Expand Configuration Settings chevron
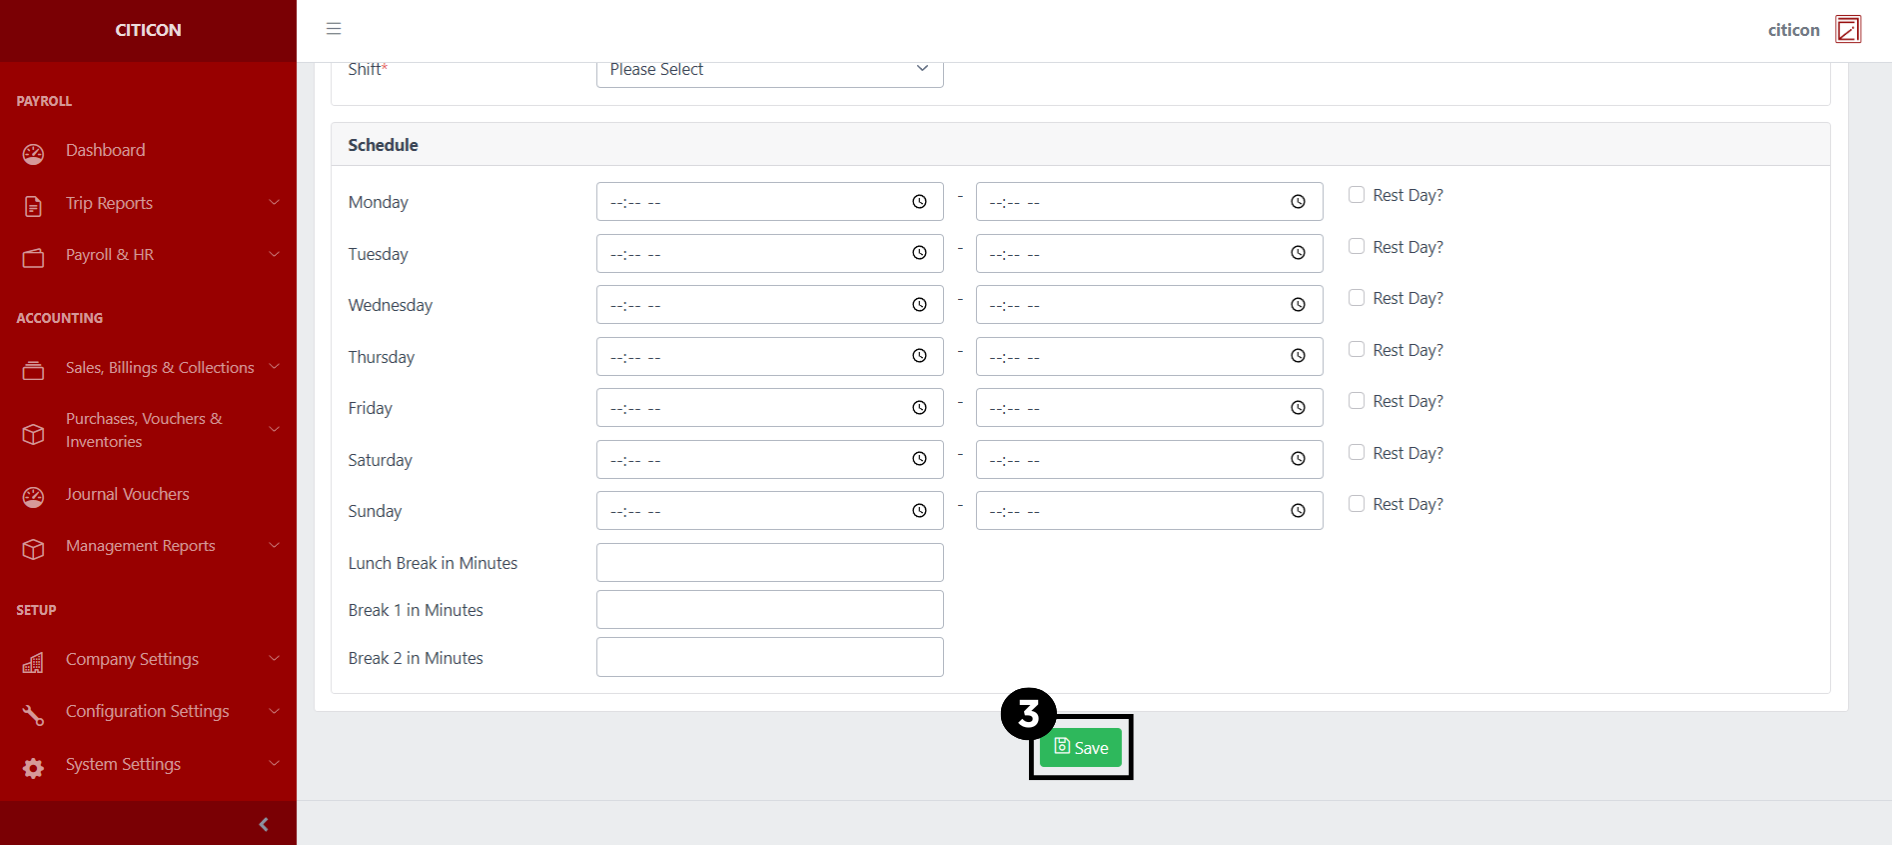This screenshot has height=845, width=1892. click(x=274, y=711)
